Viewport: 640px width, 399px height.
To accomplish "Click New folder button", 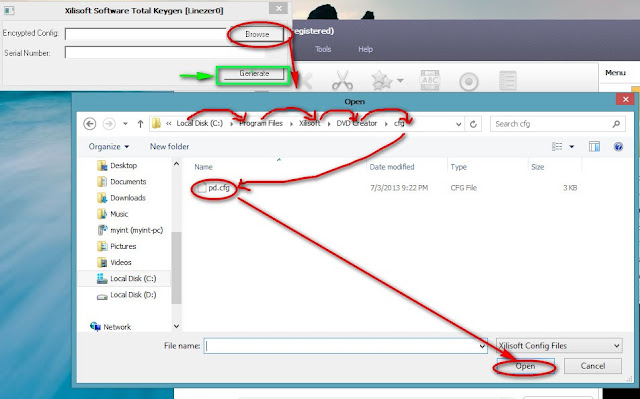I will click(x=169, y=146).
